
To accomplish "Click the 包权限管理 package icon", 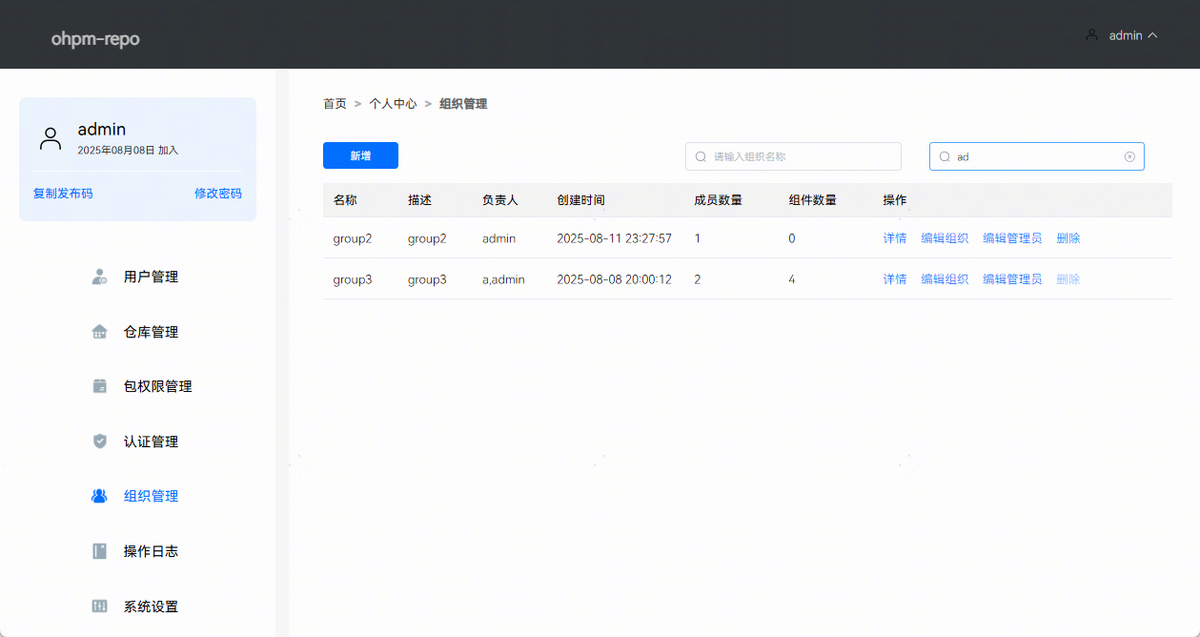I will point(99,386).
